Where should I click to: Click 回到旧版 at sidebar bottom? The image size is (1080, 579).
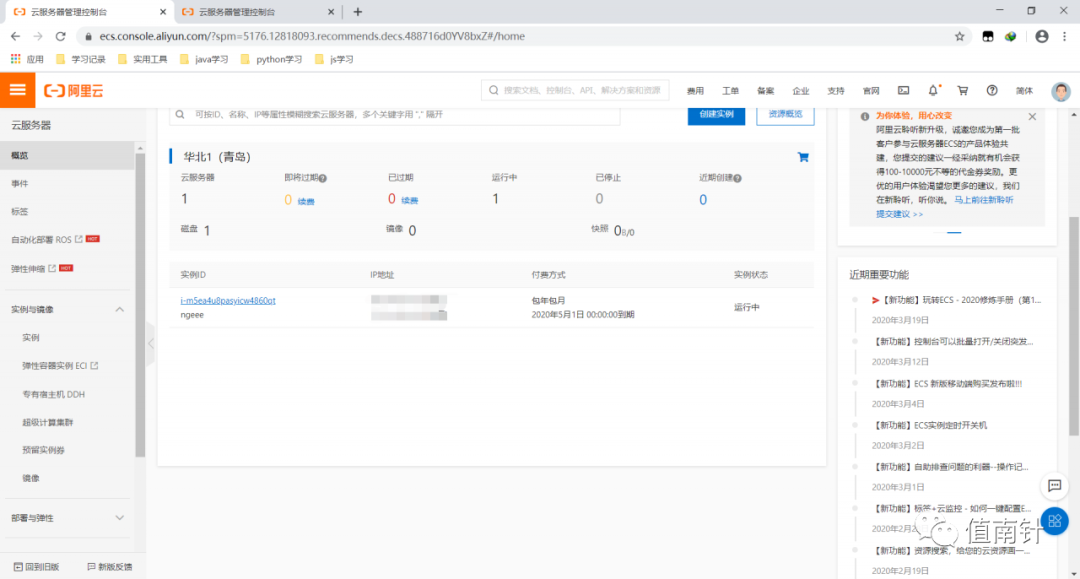37,567
